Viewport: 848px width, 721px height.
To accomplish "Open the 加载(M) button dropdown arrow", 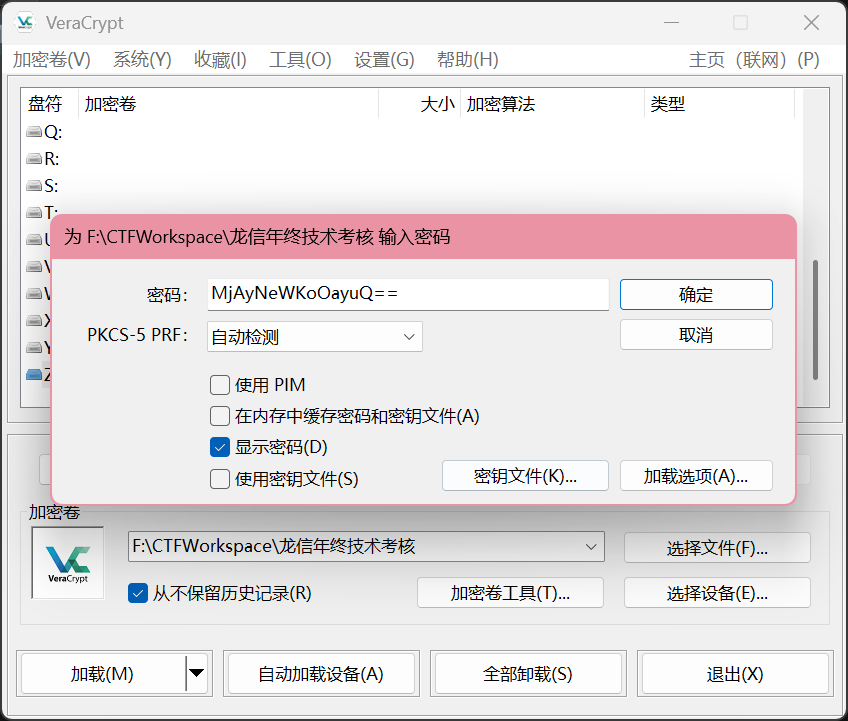I will click(196, 673).
